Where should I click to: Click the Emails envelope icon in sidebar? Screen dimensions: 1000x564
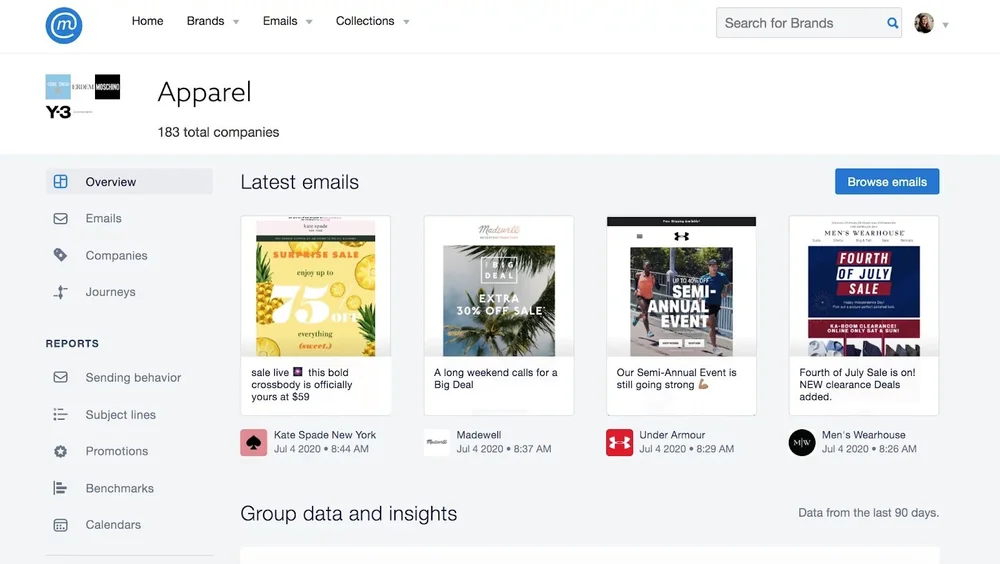[x=61, y=218]
